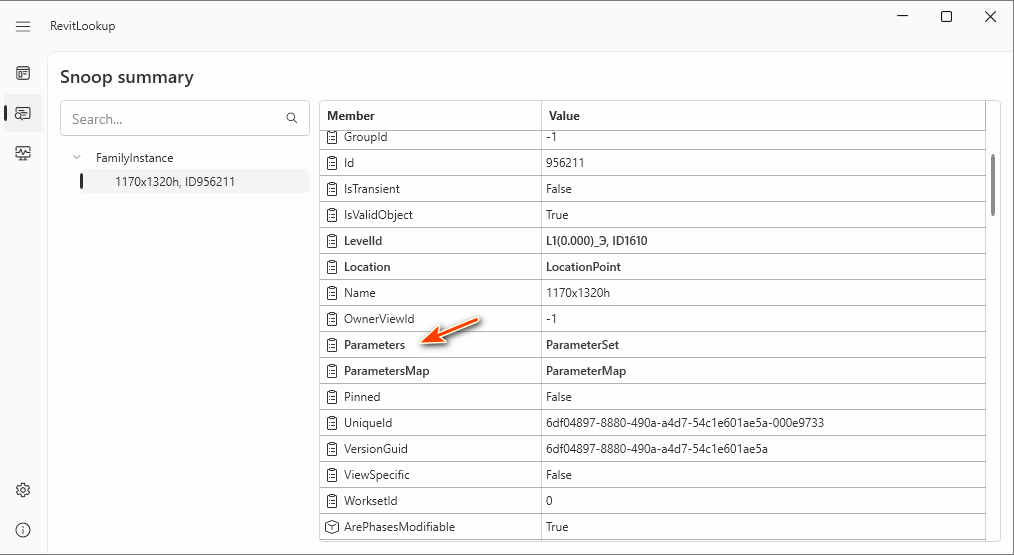Open the hamburger navigation menu
This screenshot has width=1014, height=555.
tap(23, 27)
